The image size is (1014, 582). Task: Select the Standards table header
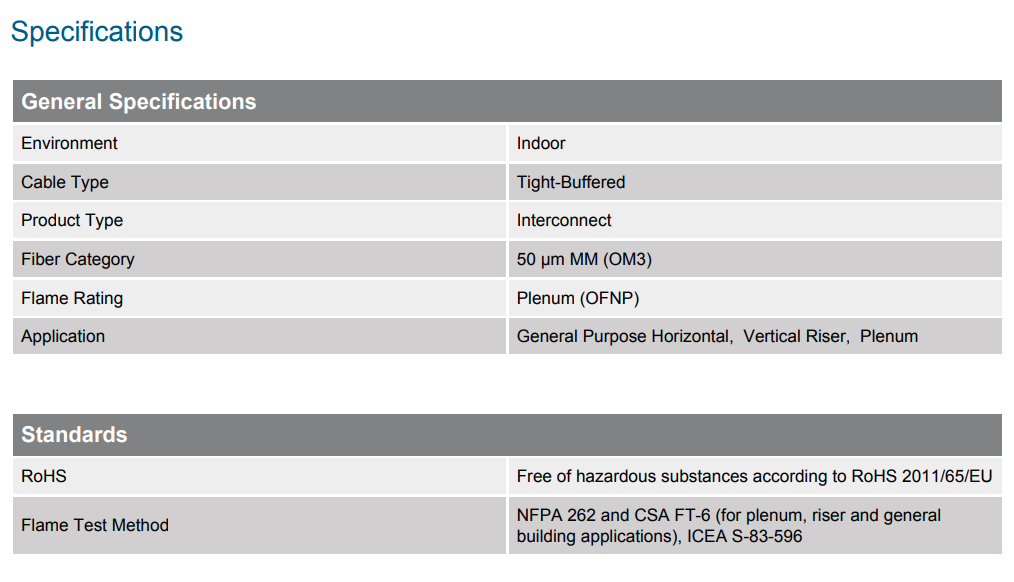[x=74, y=435]
